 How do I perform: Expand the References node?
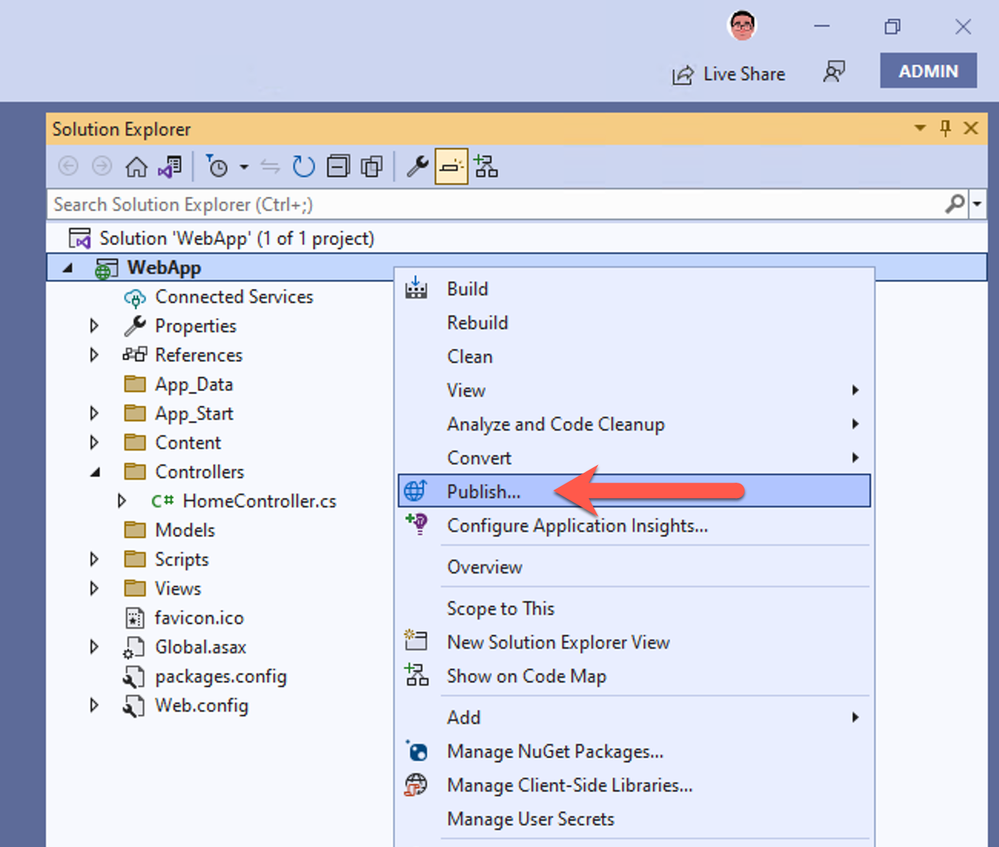pyautogui.click(x=94, y=355)
